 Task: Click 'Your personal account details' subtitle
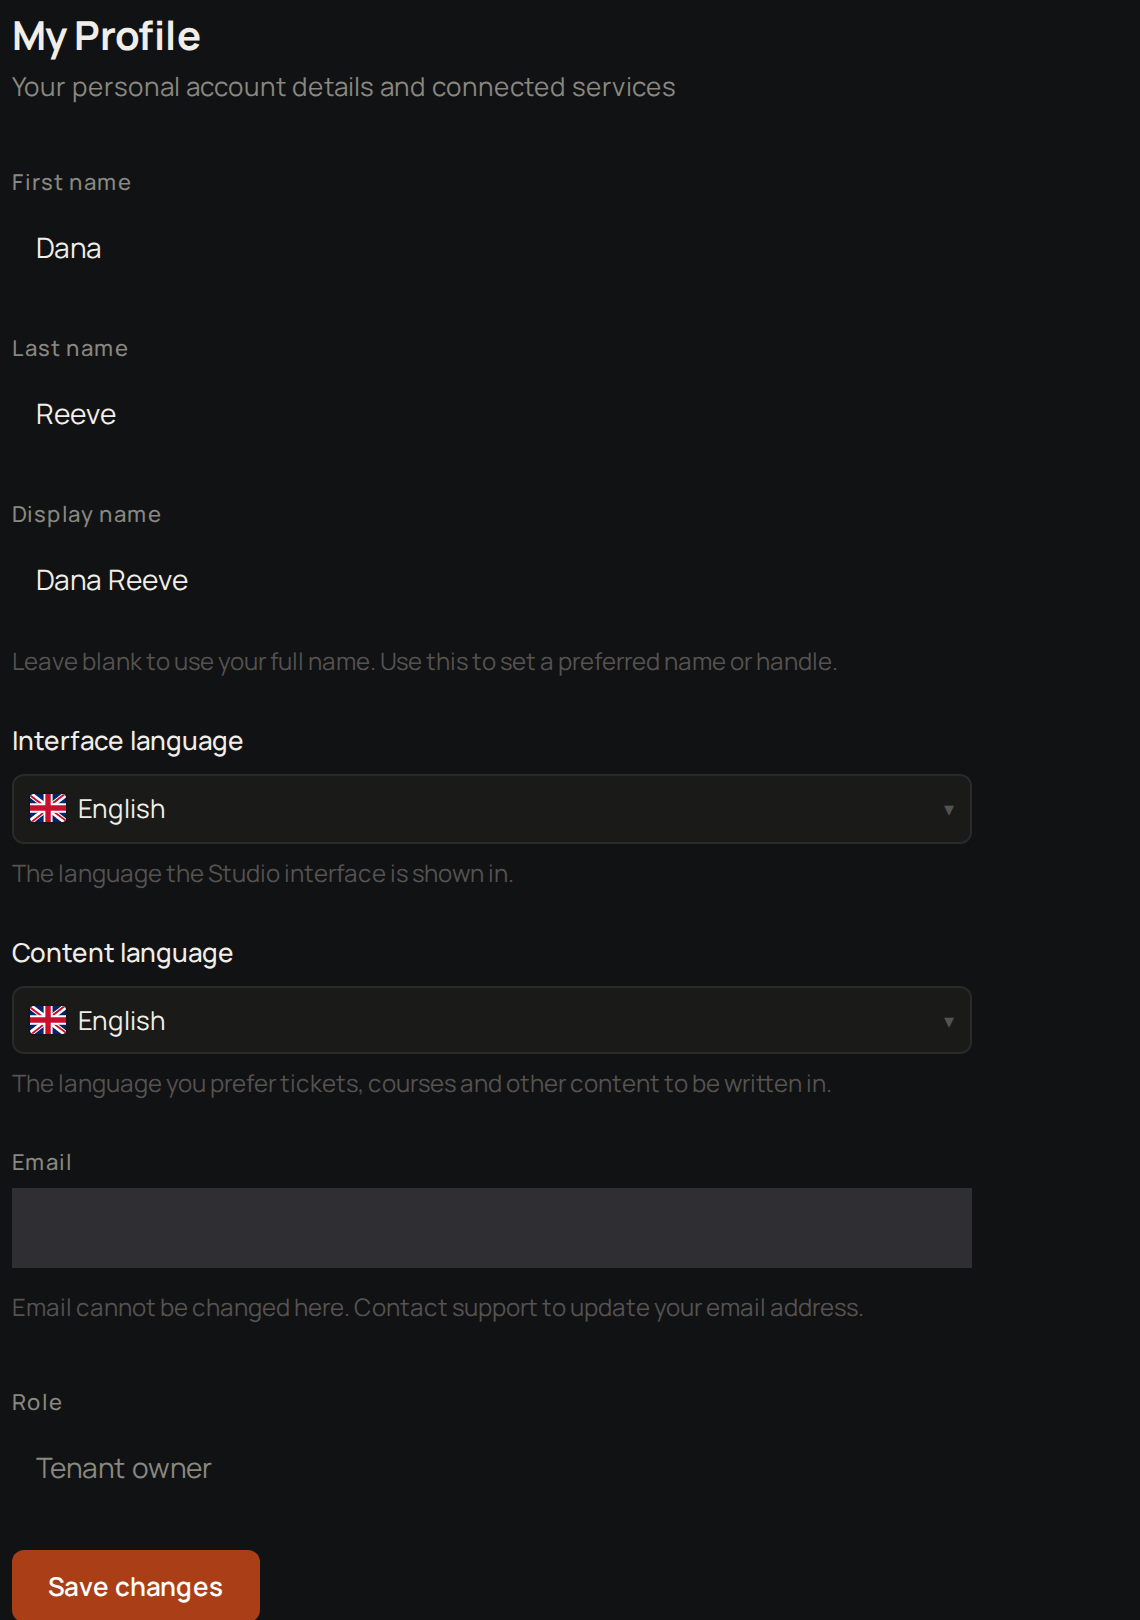pyautogui.click(x=343, y=87)
